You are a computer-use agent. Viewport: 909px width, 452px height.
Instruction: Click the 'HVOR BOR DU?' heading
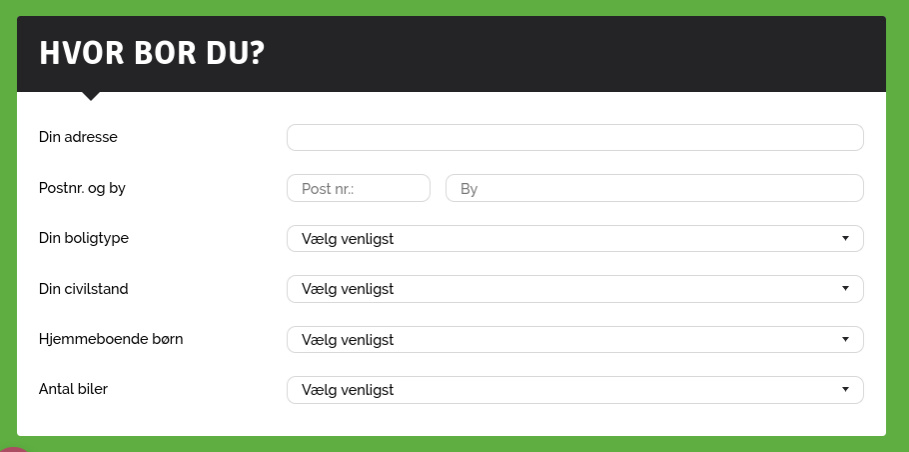click(152, 53)
